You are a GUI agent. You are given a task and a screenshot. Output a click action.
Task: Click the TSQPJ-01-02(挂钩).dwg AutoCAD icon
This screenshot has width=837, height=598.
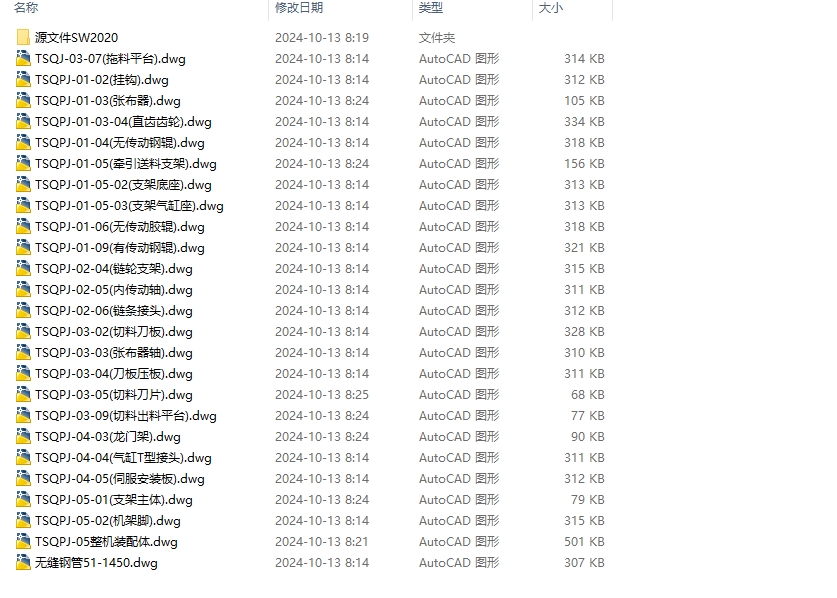click(x=23, y=80)
